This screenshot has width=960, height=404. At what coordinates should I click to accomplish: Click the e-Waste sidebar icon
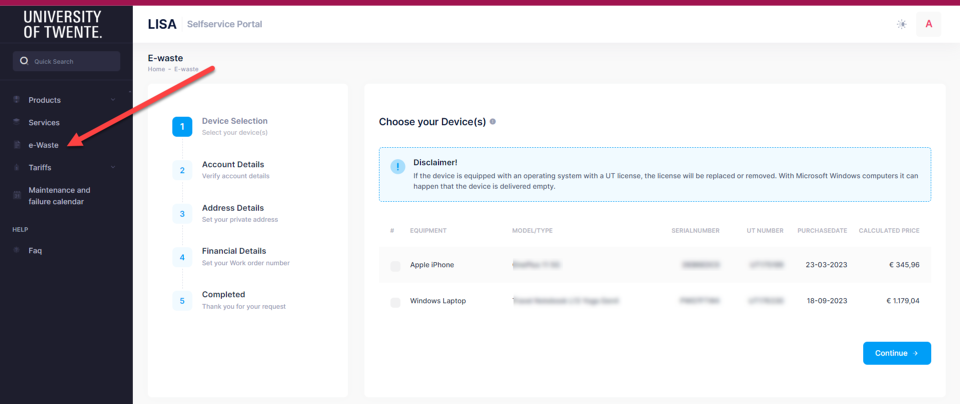coord(17,145)
